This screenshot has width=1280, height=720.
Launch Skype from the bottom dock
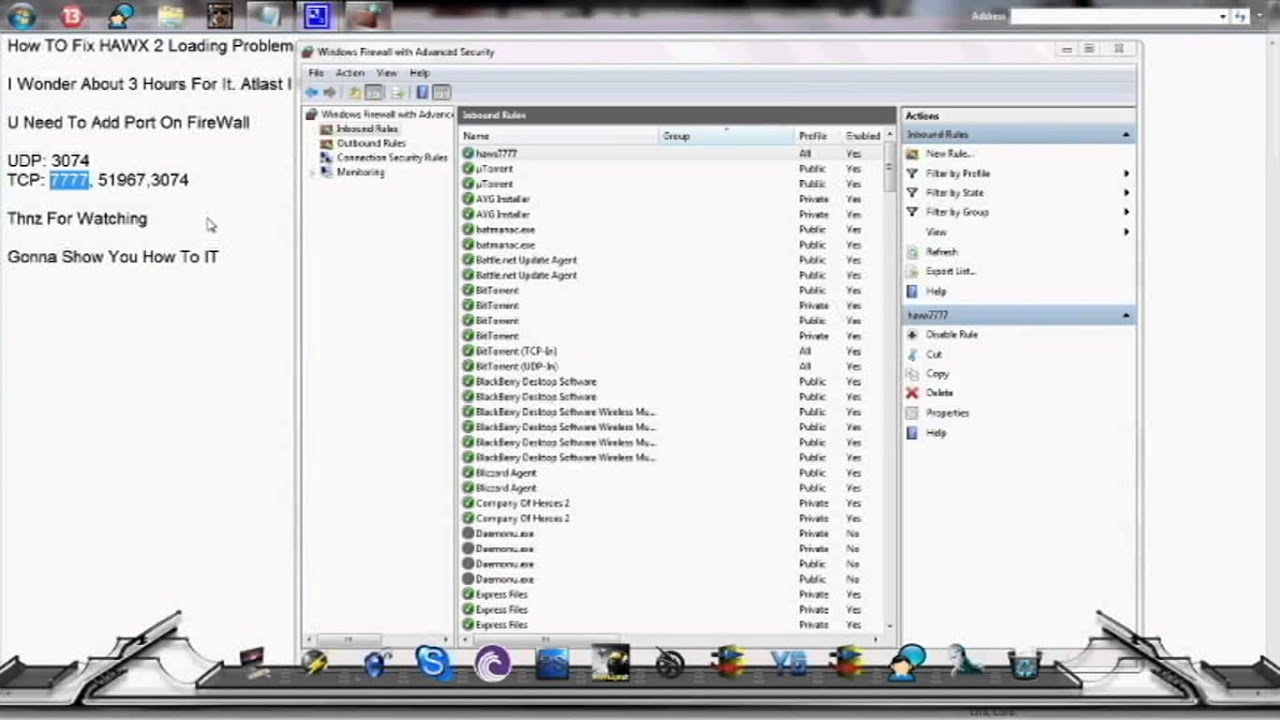[434, 662]
